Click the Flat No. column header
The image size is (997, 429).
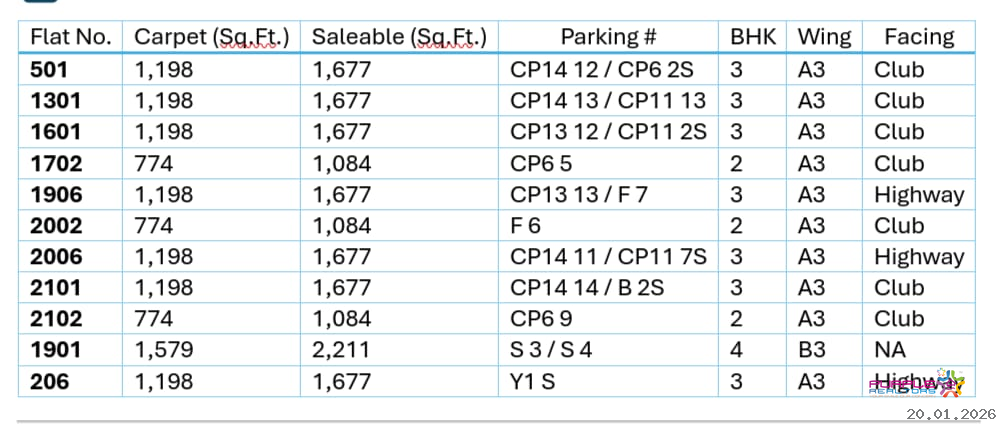coord(70,38)
